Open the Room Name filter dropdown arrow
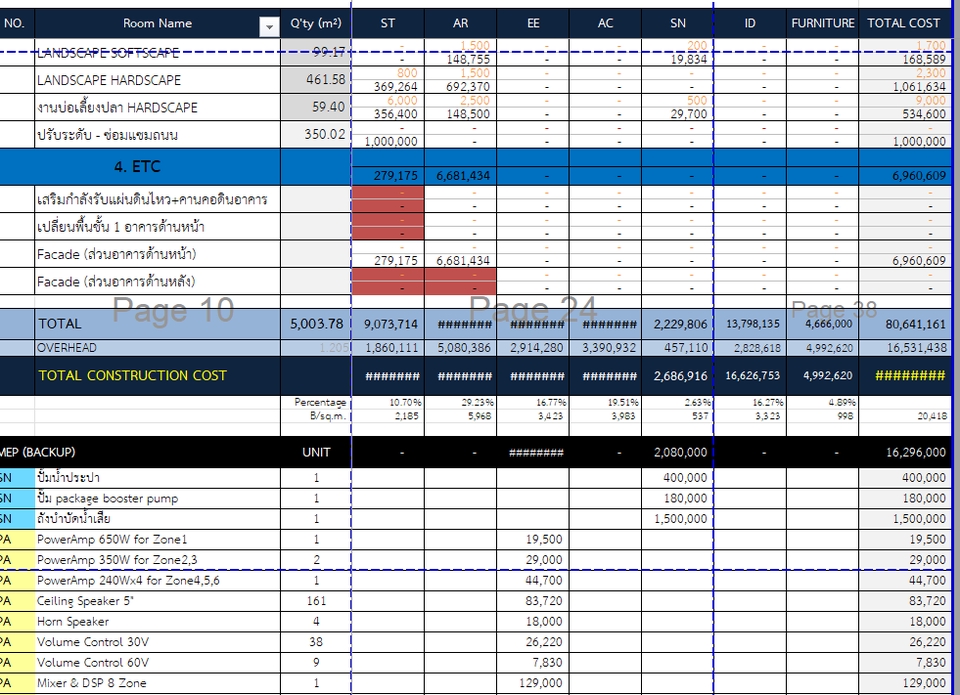960x695 pixels. [x=269, y=27]
